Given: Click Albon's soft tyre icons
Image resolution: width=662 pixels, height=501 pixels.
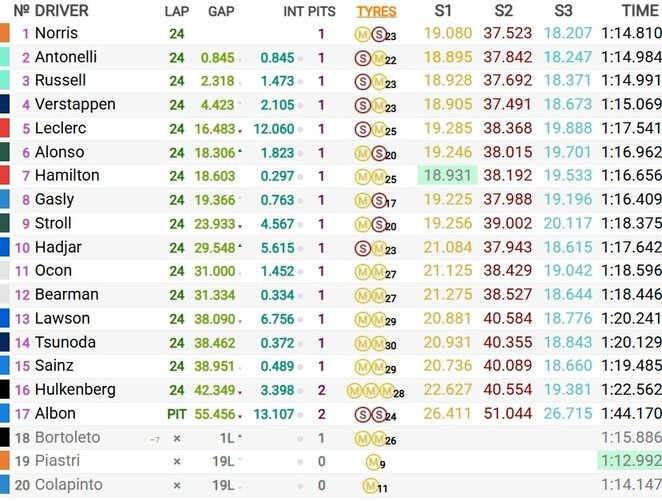Looking at the screenshot, I should [370, 414].
